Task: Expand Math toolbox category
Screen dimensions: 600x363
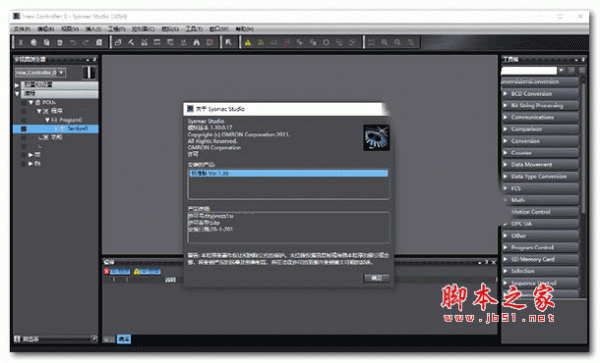Action: [540, 200]
